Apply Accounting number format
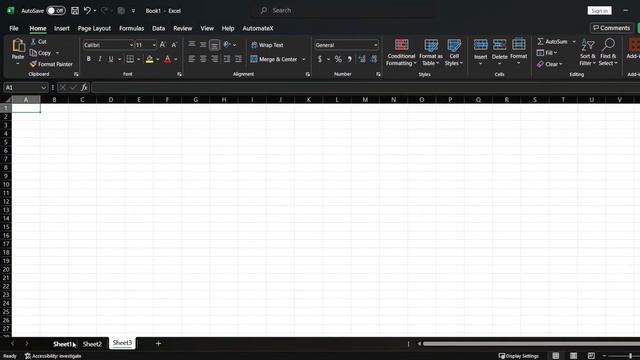The height and width of the screenshot is (360, 640). 320,59
